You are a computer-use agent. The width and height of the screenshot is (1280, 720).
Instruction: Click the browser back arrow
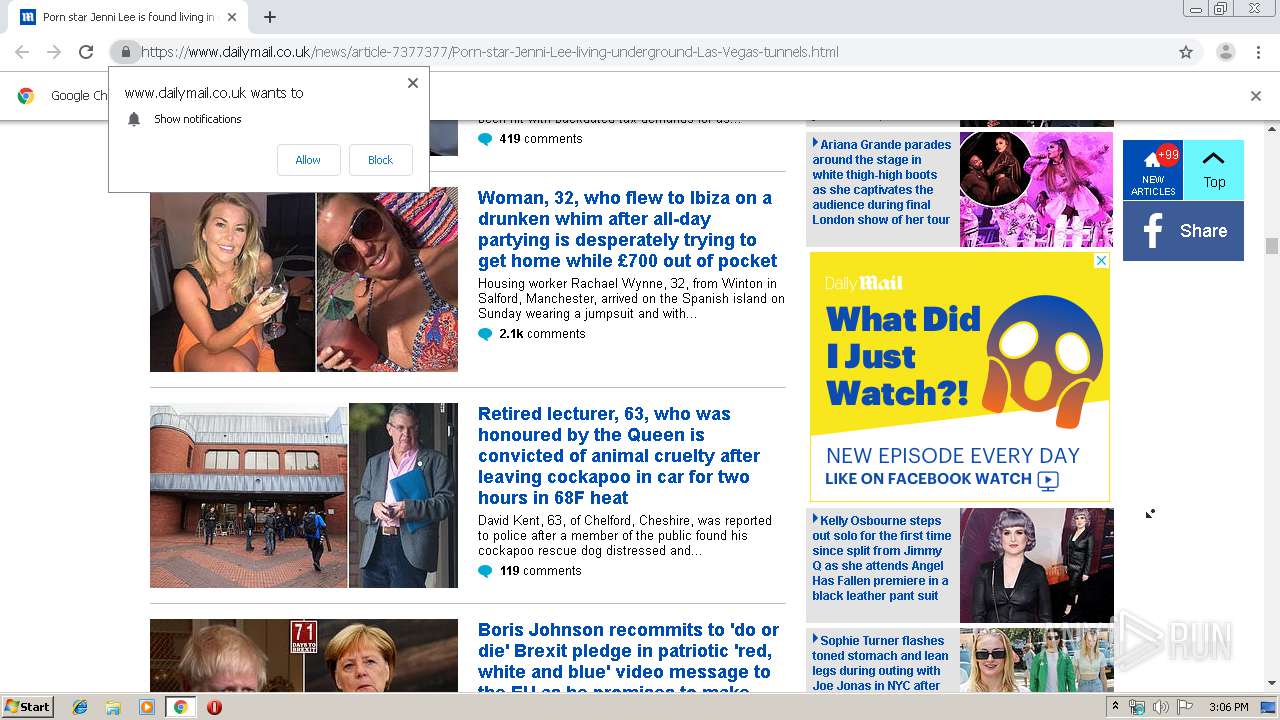(22, 52)
